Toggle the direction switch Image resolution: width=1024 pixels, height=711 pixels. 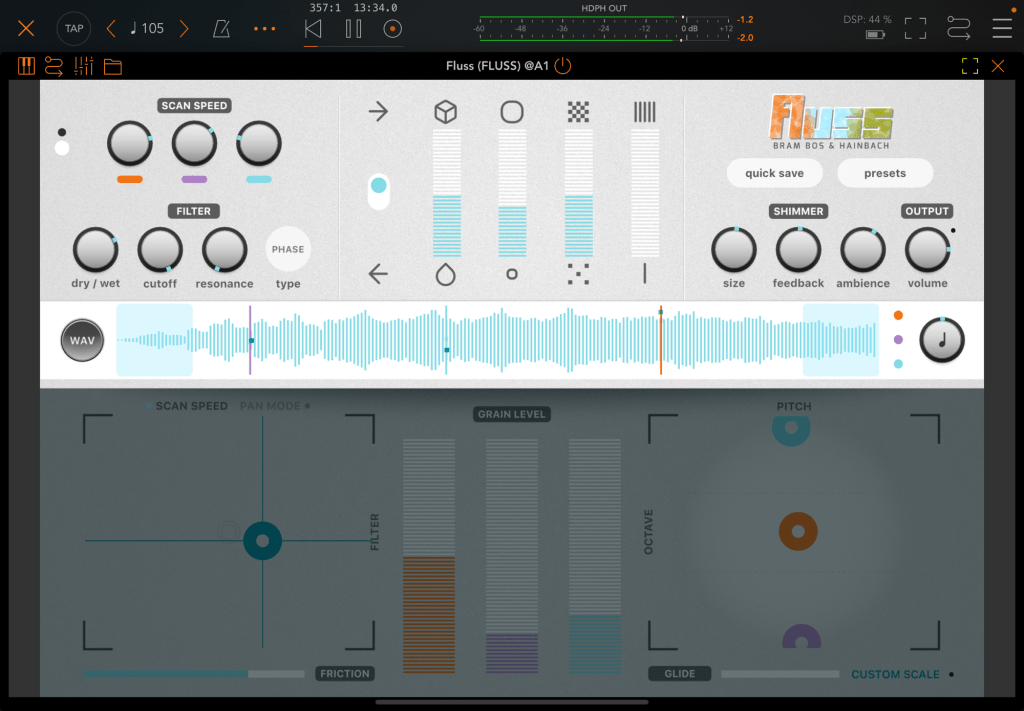pos(378,191)
